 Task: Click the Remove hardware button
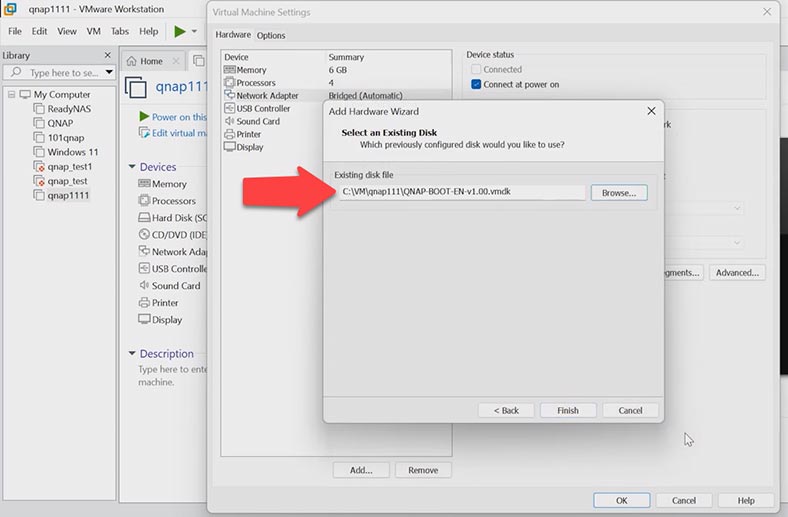pos(423,470)
